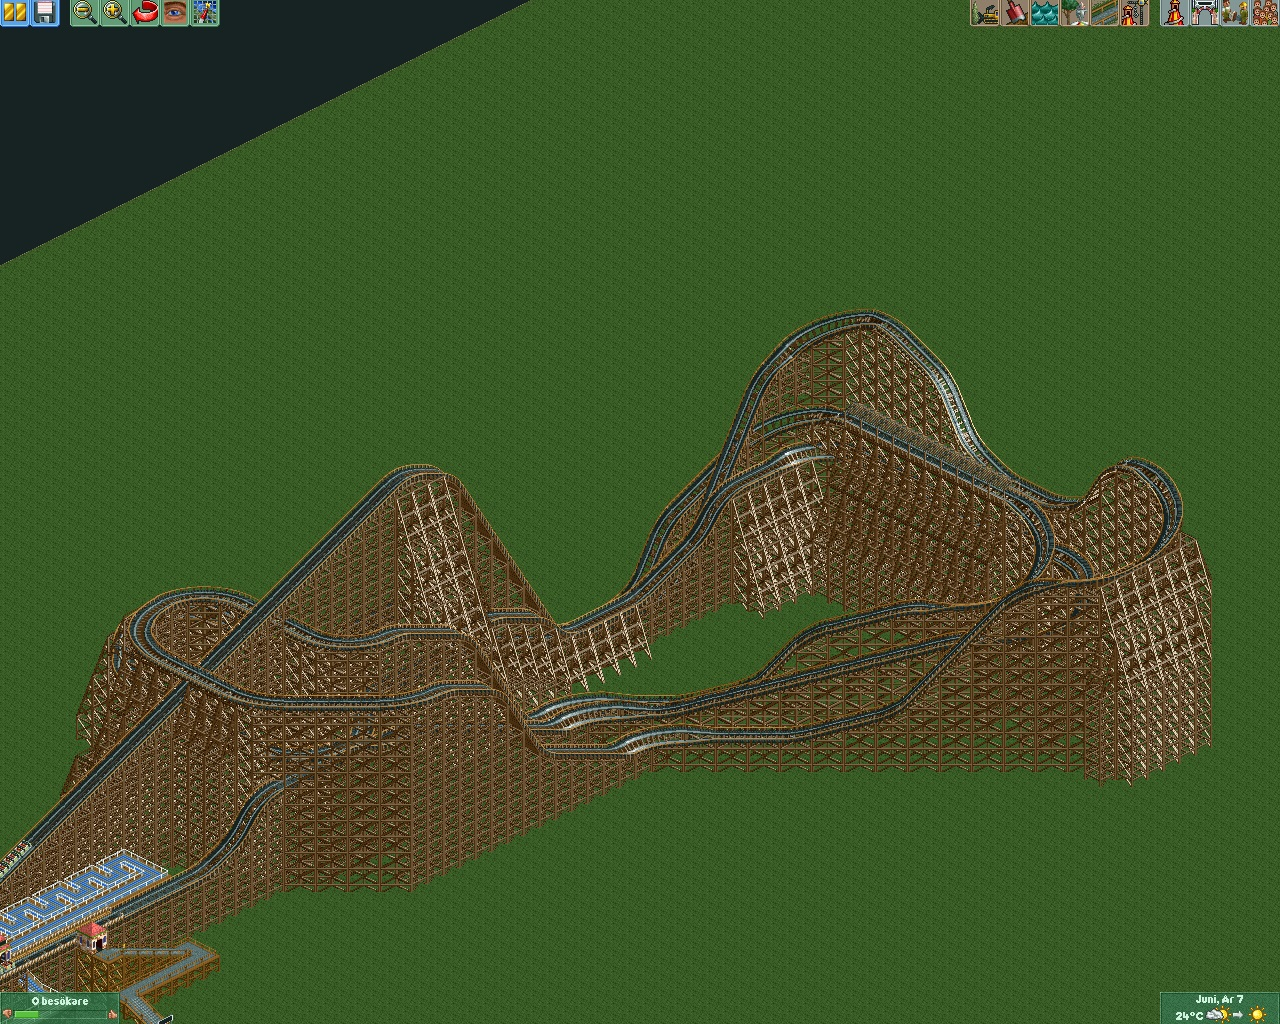Select the clear scenery bulldozer tool

point(985,13)
